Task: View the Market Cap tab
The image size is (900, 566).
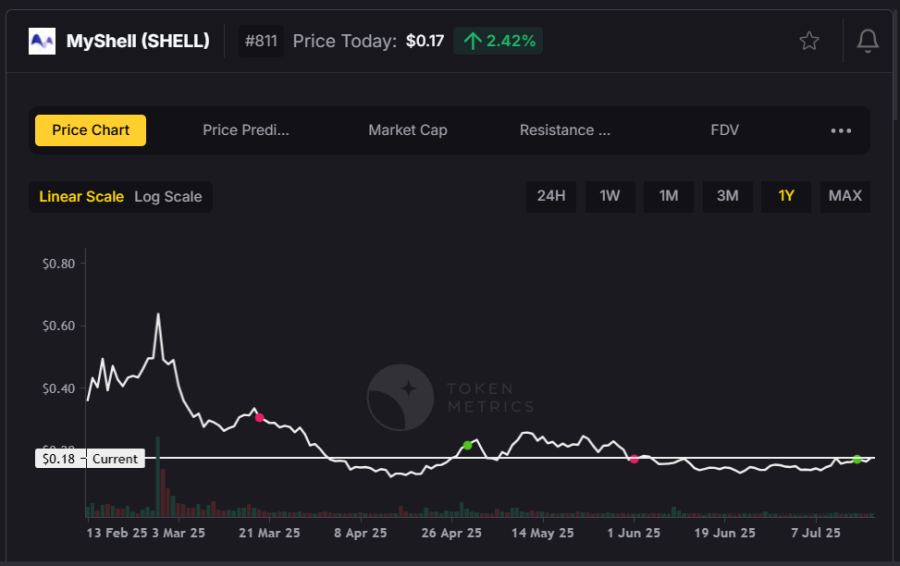Action: (408, 130)
